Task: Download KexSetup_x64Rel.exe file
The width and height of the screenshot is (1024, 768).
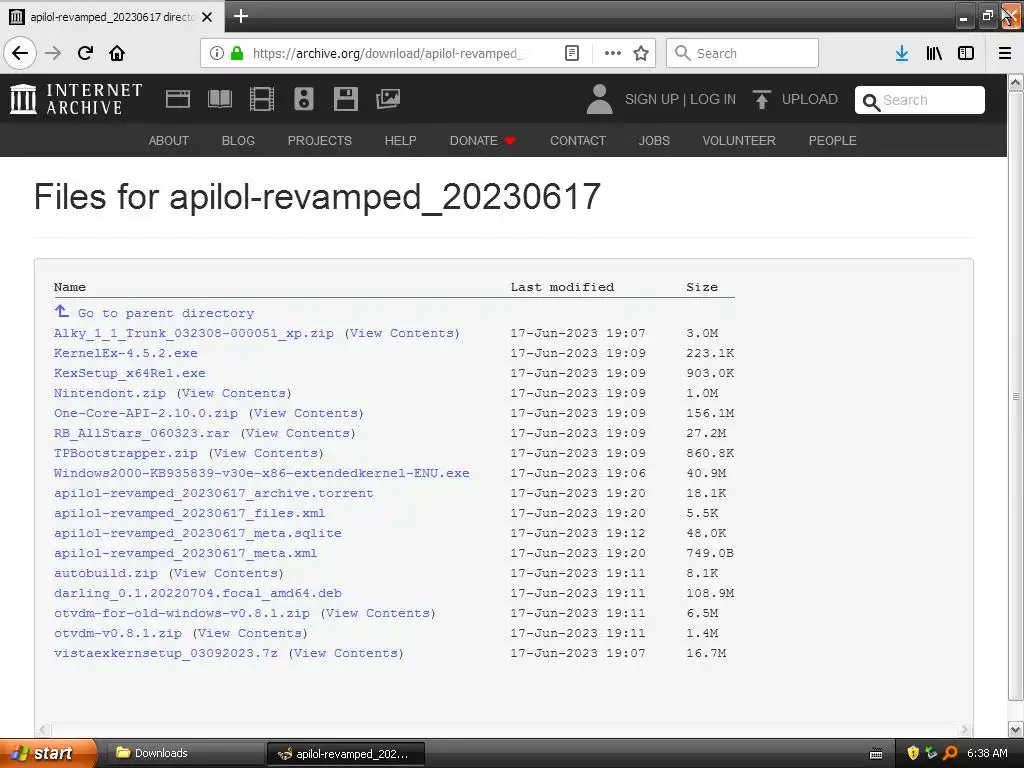Action: coord(129,373)
